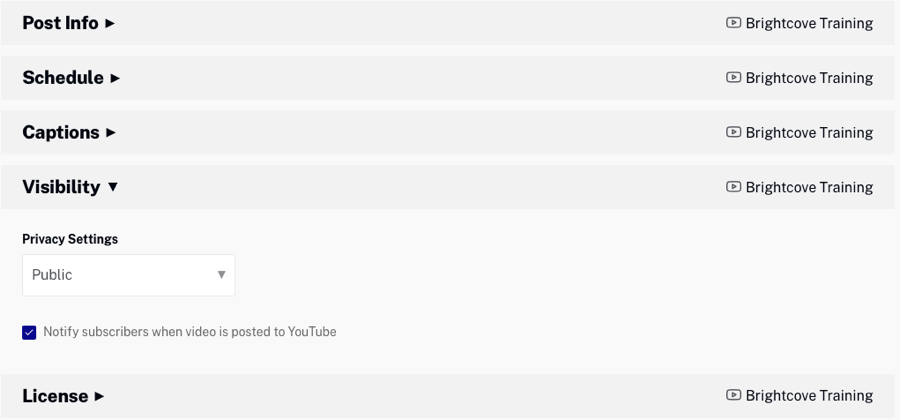
Task: Open the Privacy Settings dropdown
Action: click(128, 275)
